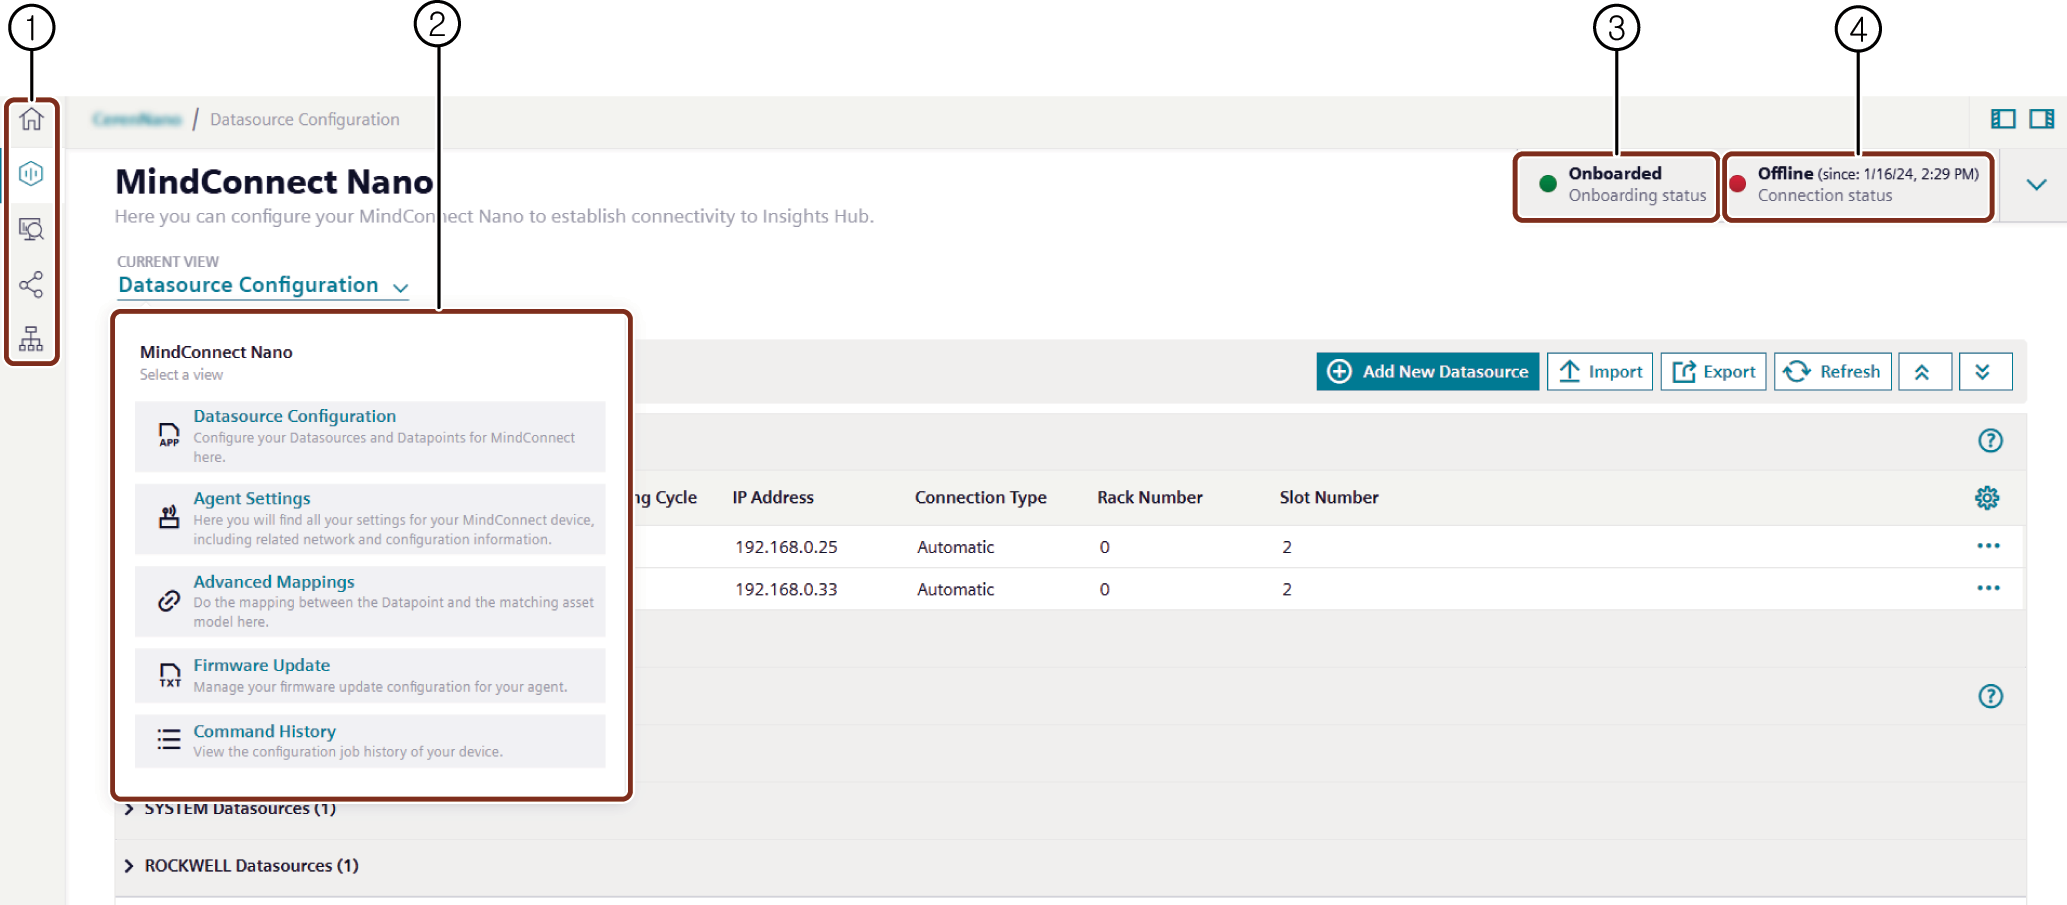
Task: Click the Rack Number column header
Action: [1150, 498]
